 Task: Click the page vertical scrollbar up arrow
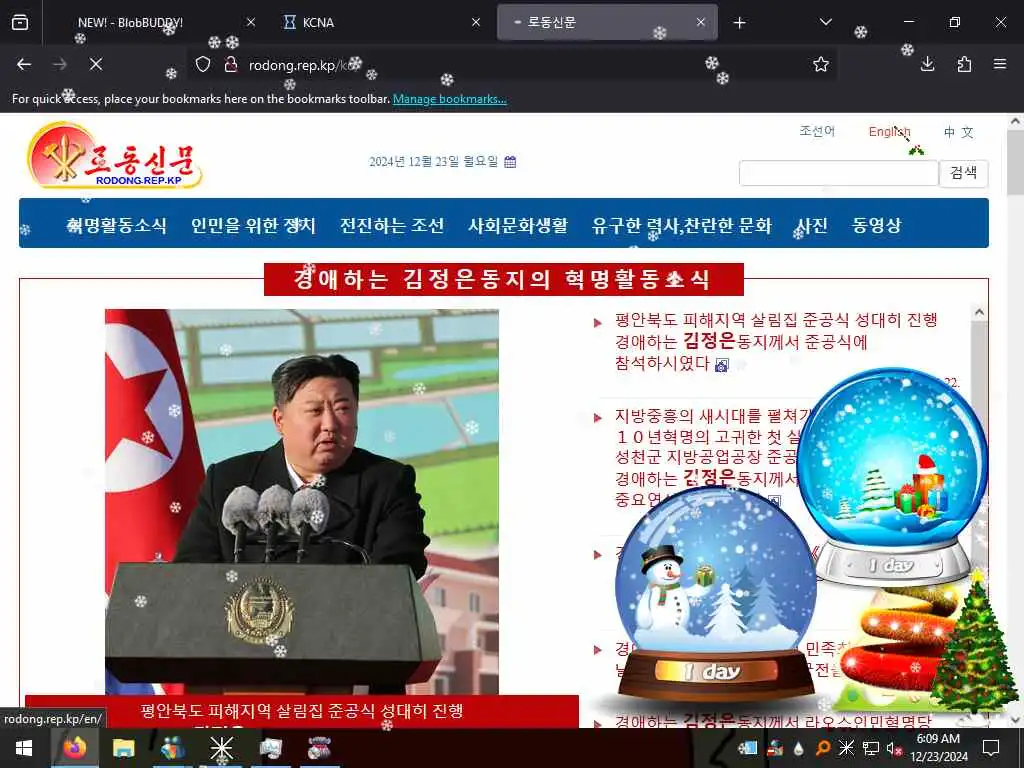[1015, 121]
